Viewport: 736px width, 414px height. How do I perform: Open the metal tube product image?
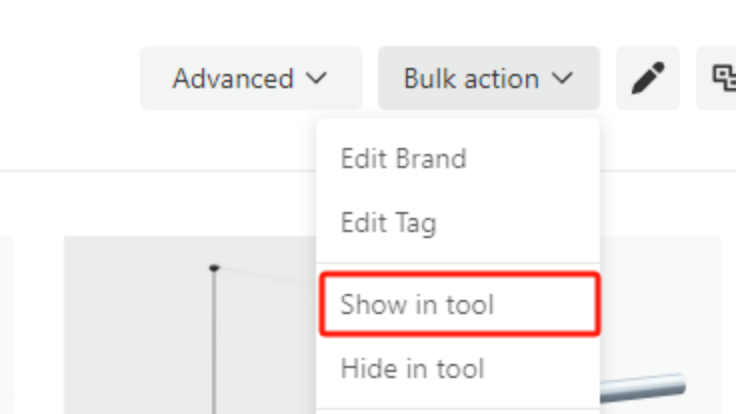643,389
